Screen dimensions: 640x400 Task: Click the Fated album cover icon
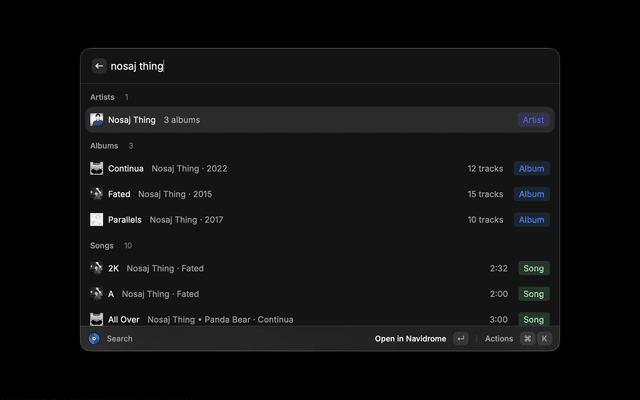point(97,194)
